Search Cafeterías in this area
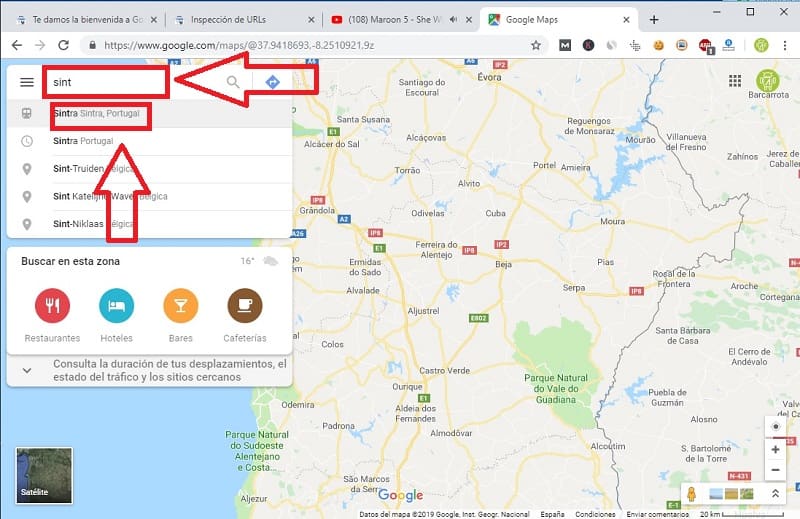This screenshot has width=800, height=519. (x=245, y=306)
